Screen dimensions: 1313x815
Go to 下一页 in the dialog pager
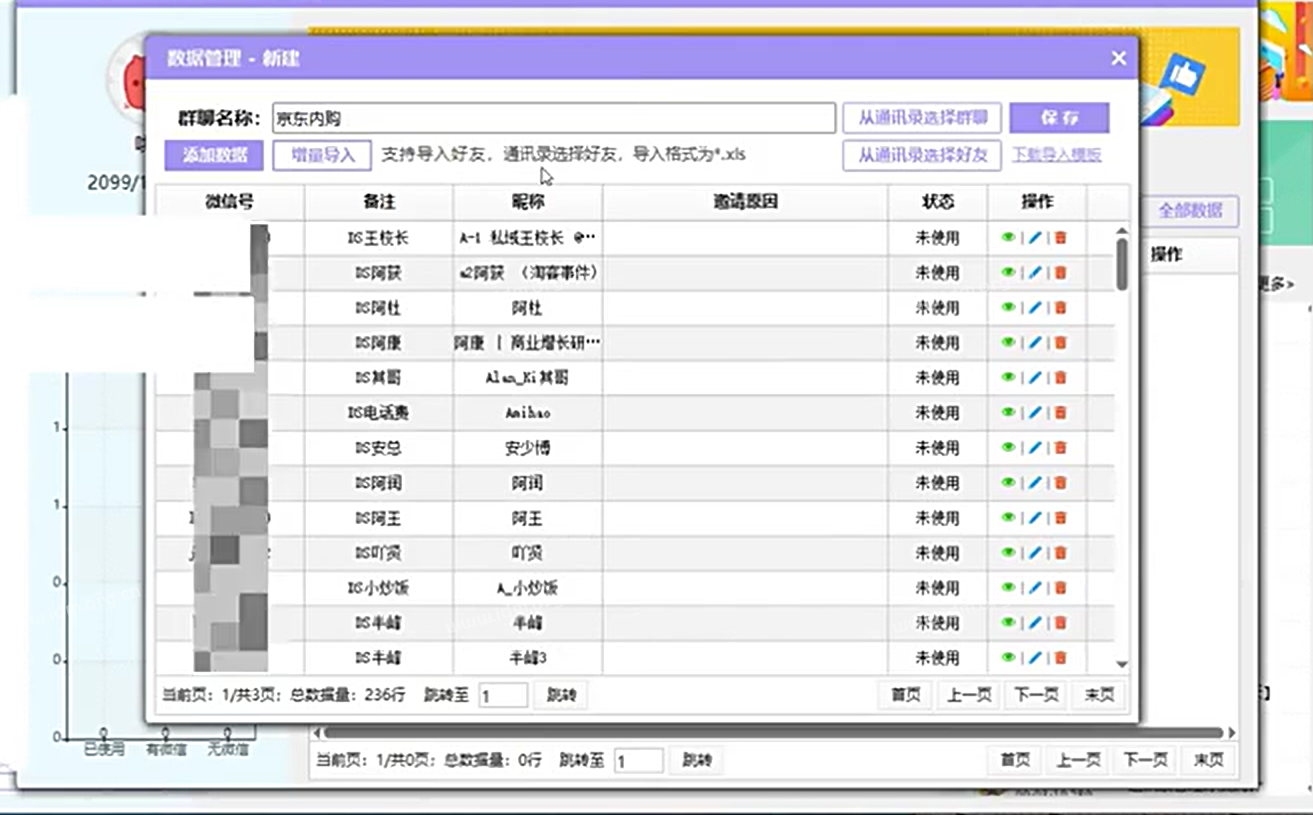click(x=1035, y=695)
